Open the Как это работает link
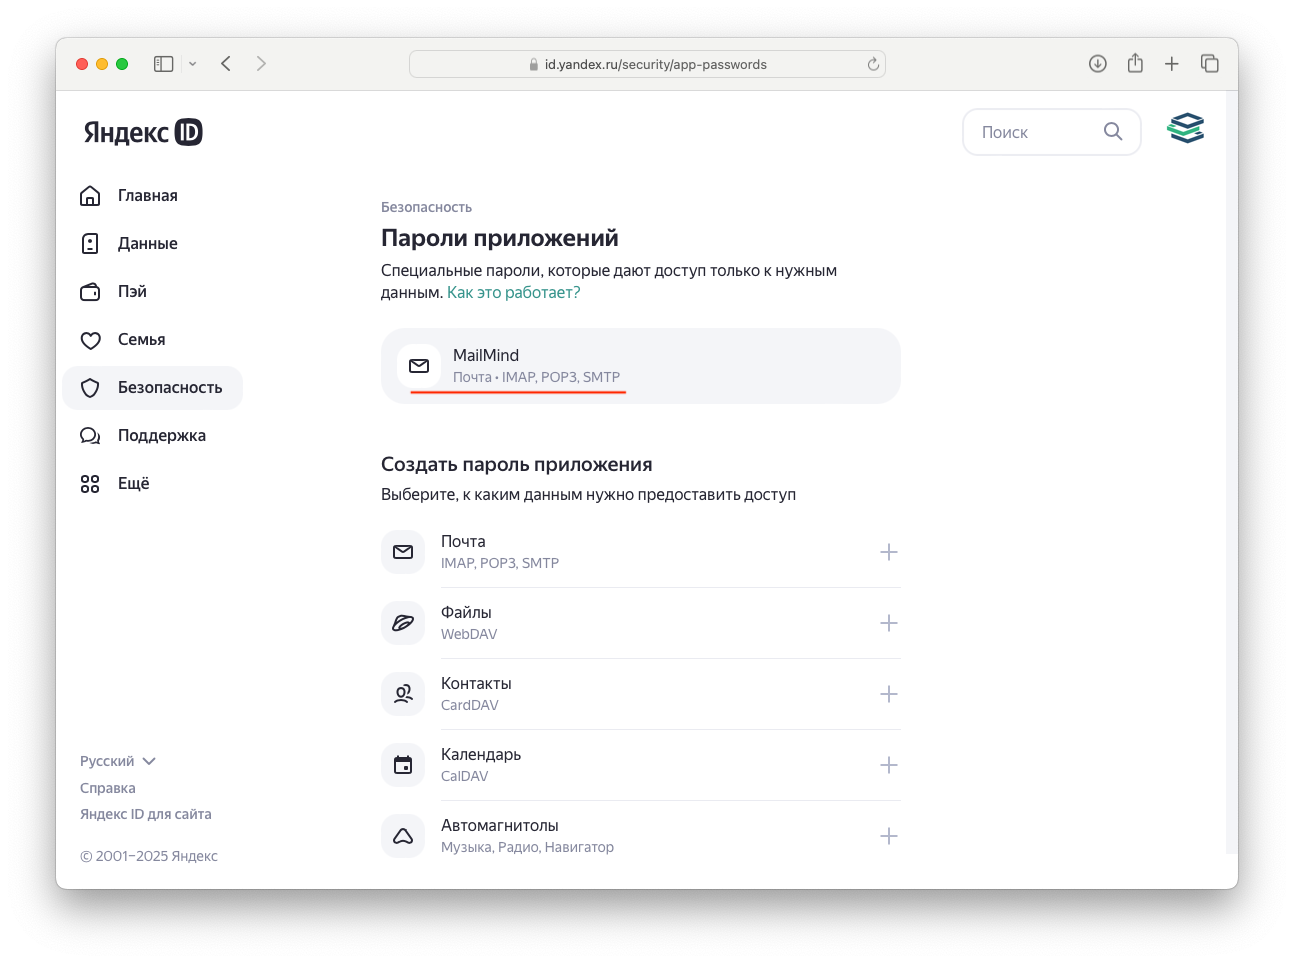This screenshot has width=1294, height=963. (513, 292)
